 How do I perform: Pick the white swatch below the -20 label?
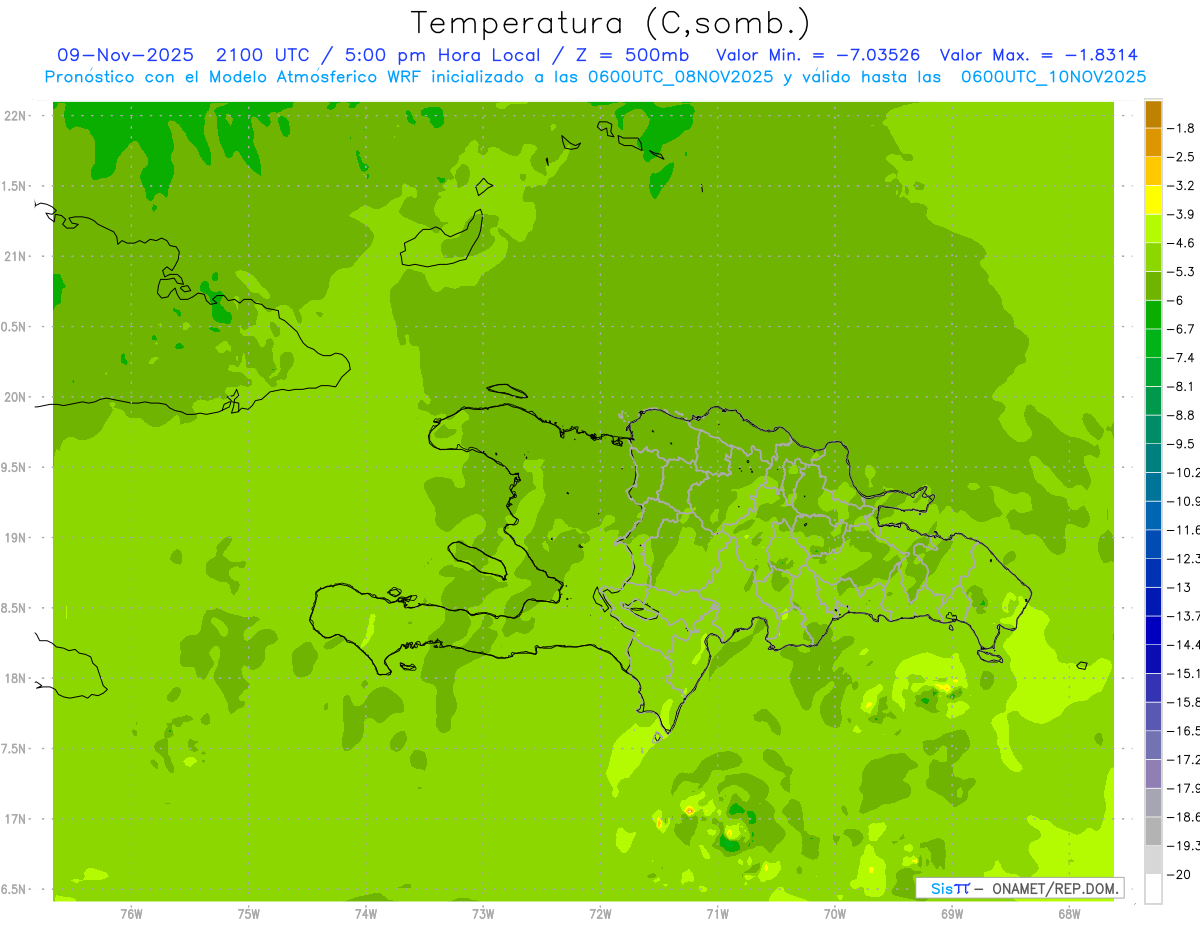(x=1153, y=889)
